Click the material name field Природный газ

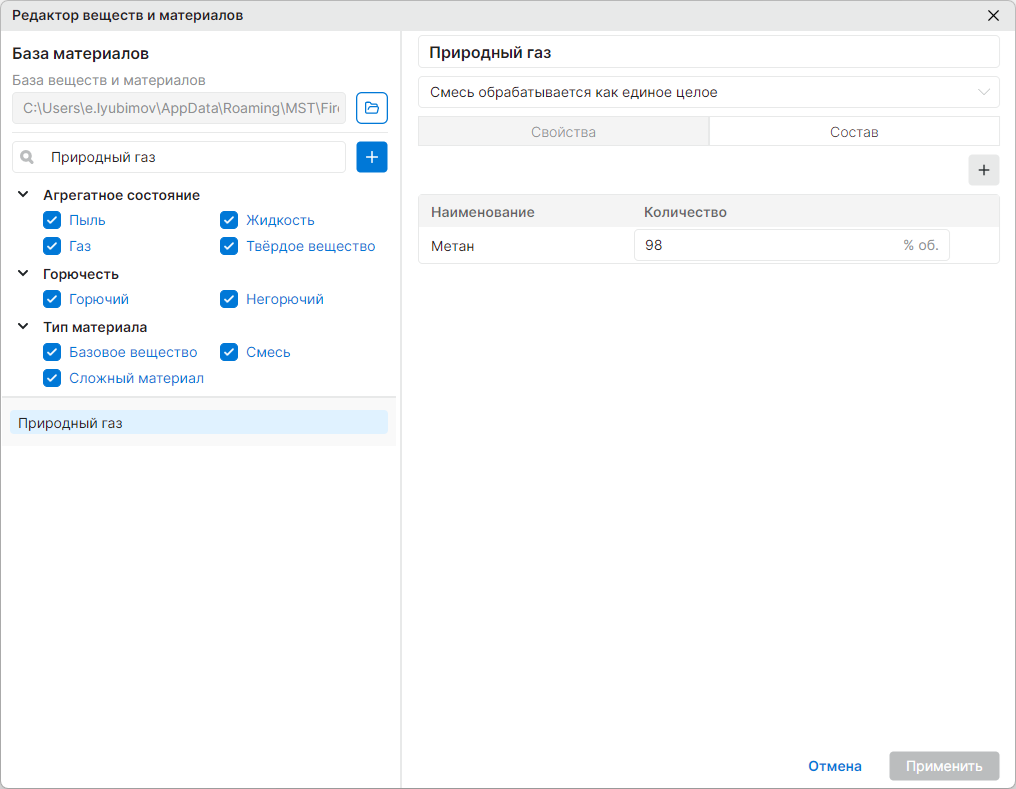[709, 52]
